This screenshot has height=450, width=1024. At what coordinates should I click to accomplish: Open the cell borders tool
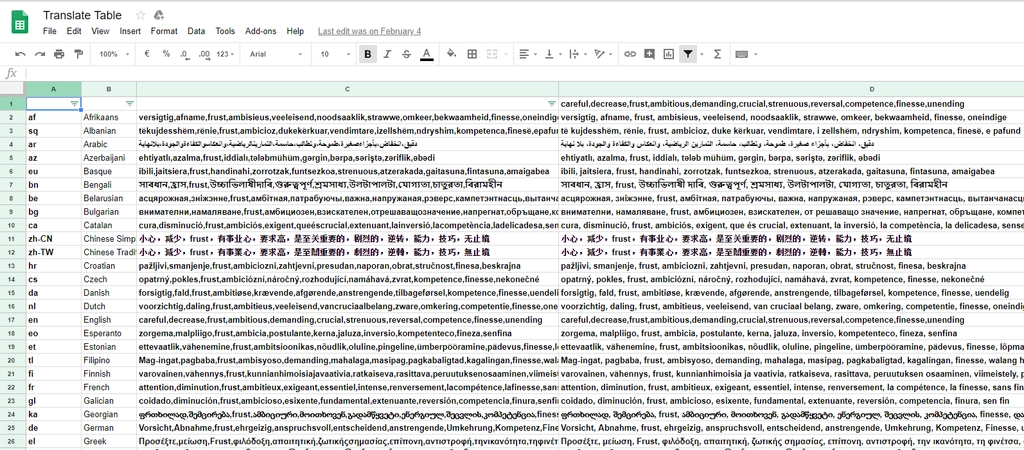[x=472, y=54]
